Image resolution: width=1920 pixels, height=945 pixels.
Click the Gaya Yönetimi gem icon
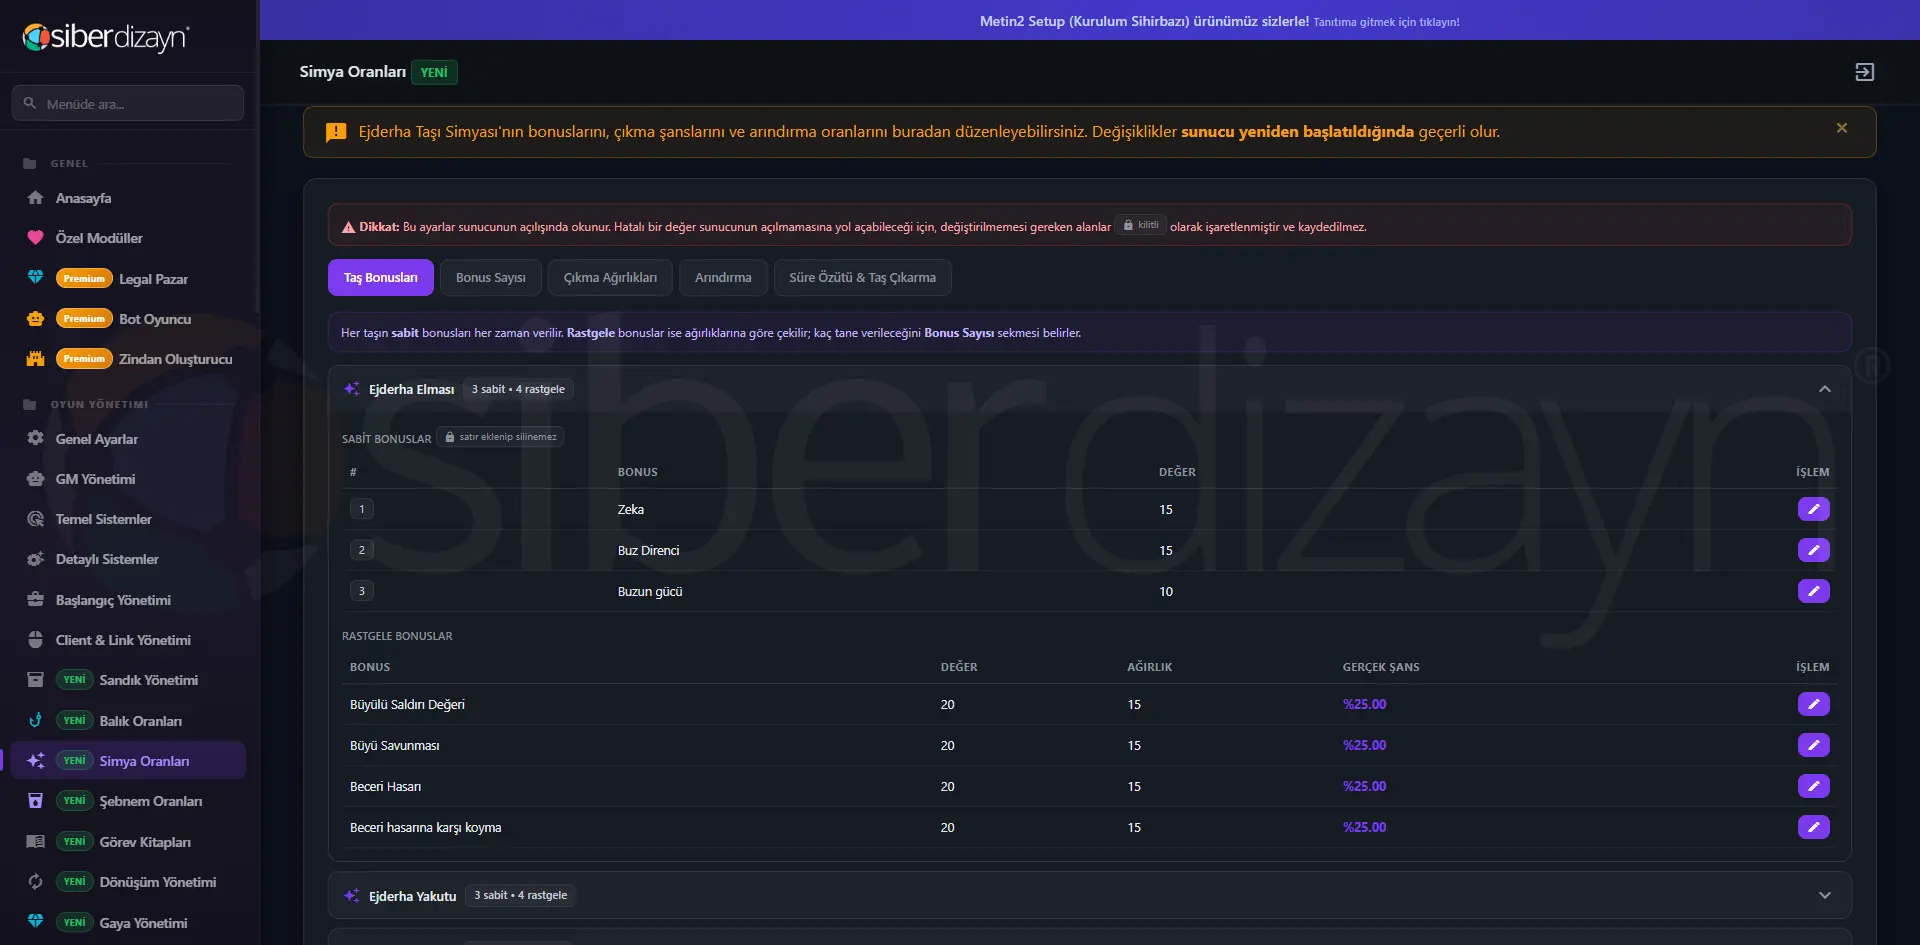tap(35, 921)
